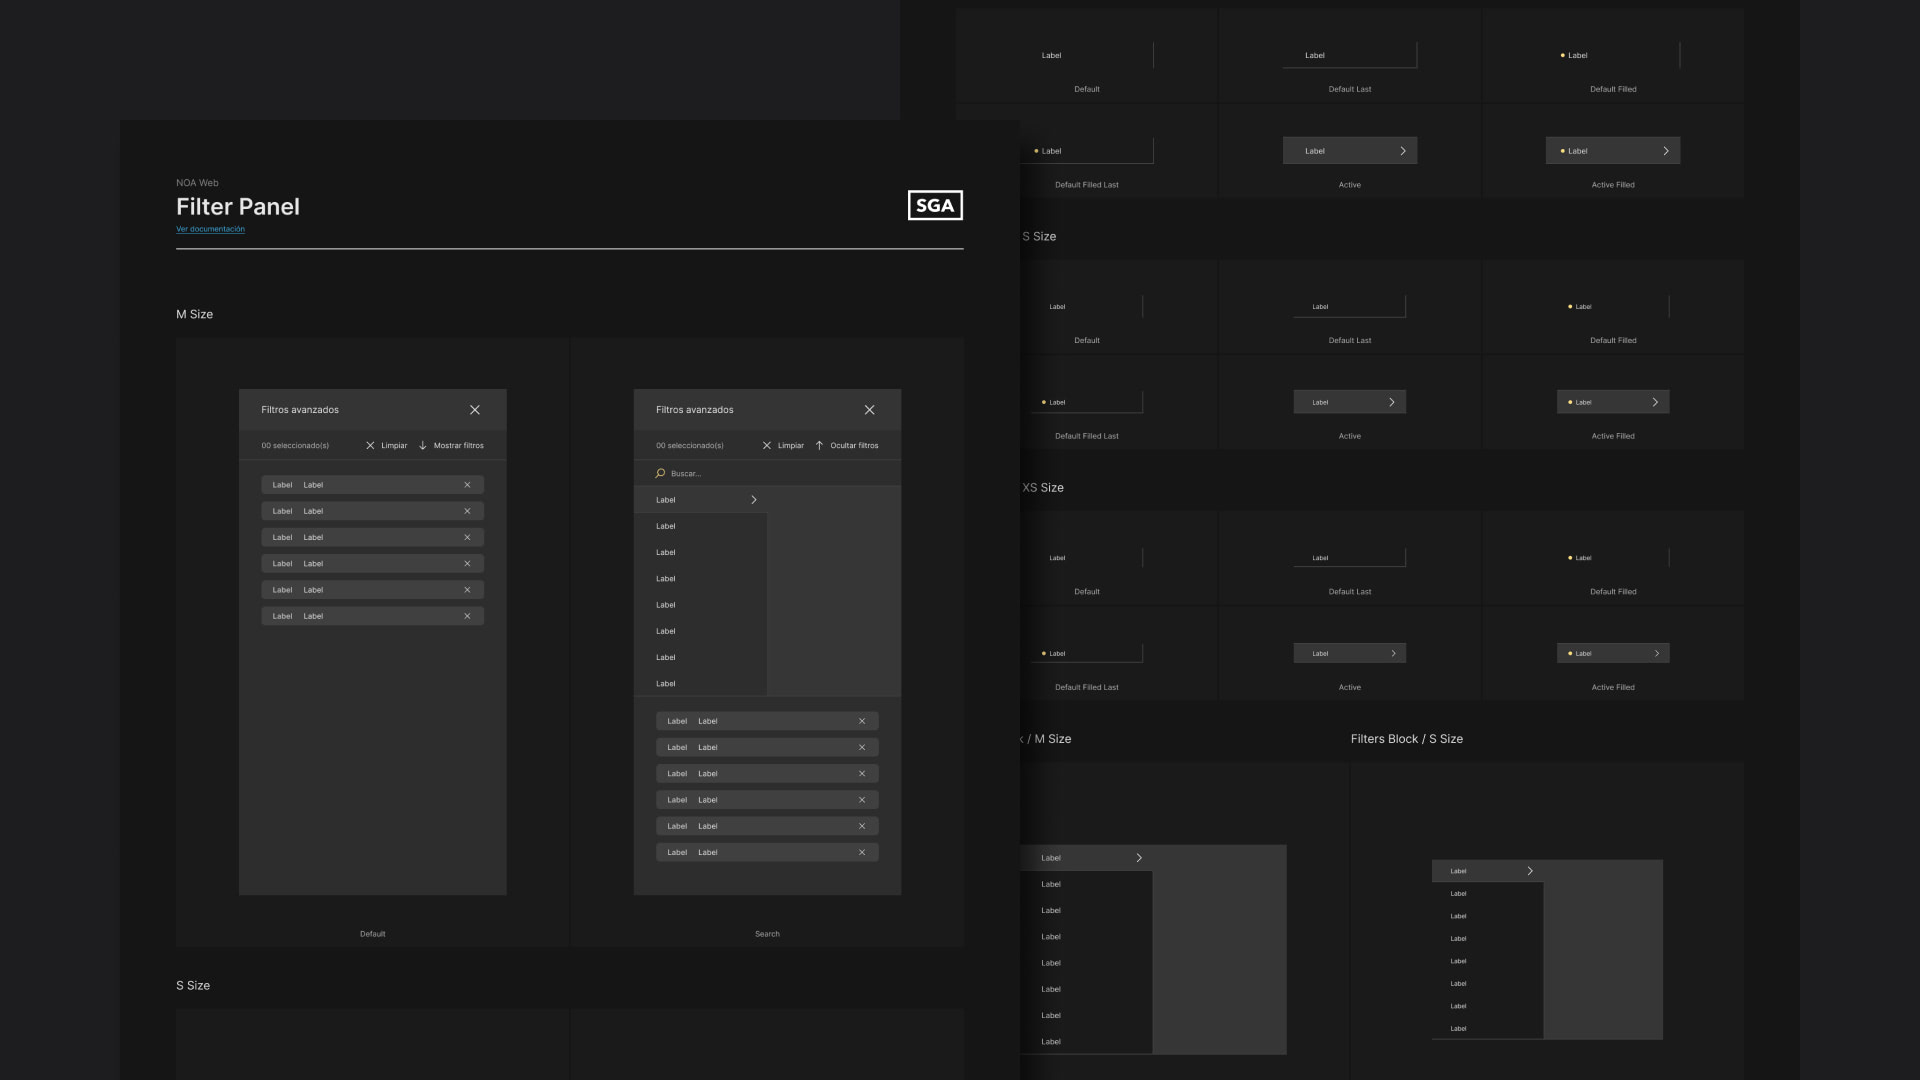The image size is (1920, 1080).
Task: Click the 00 seleccionado(s) text in the Search panel
Action: tap(690, 446)
